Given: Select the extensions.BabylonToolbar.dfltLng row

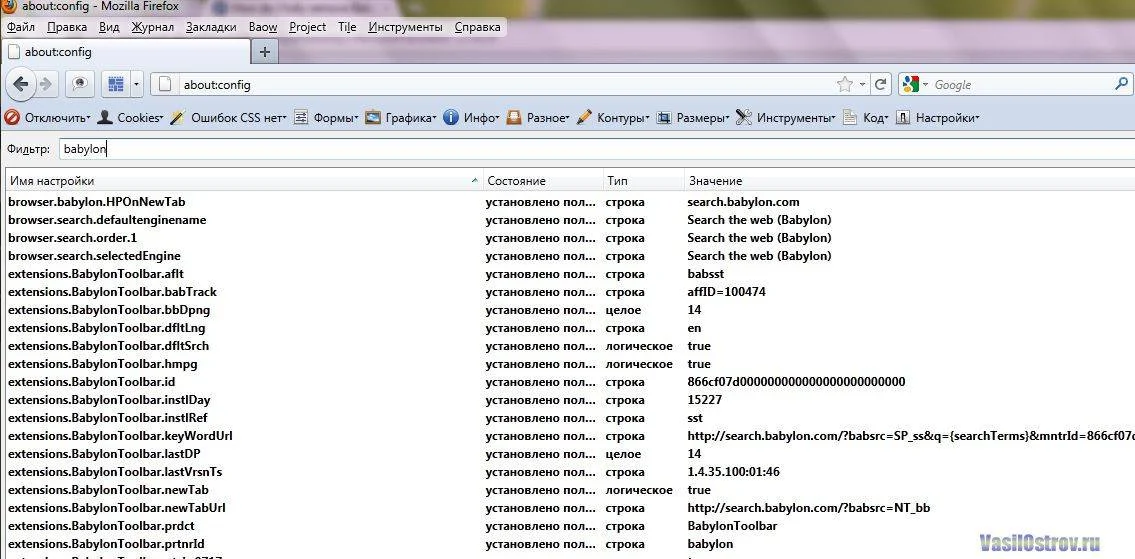Looking at the screenshot, I should 570,328.
